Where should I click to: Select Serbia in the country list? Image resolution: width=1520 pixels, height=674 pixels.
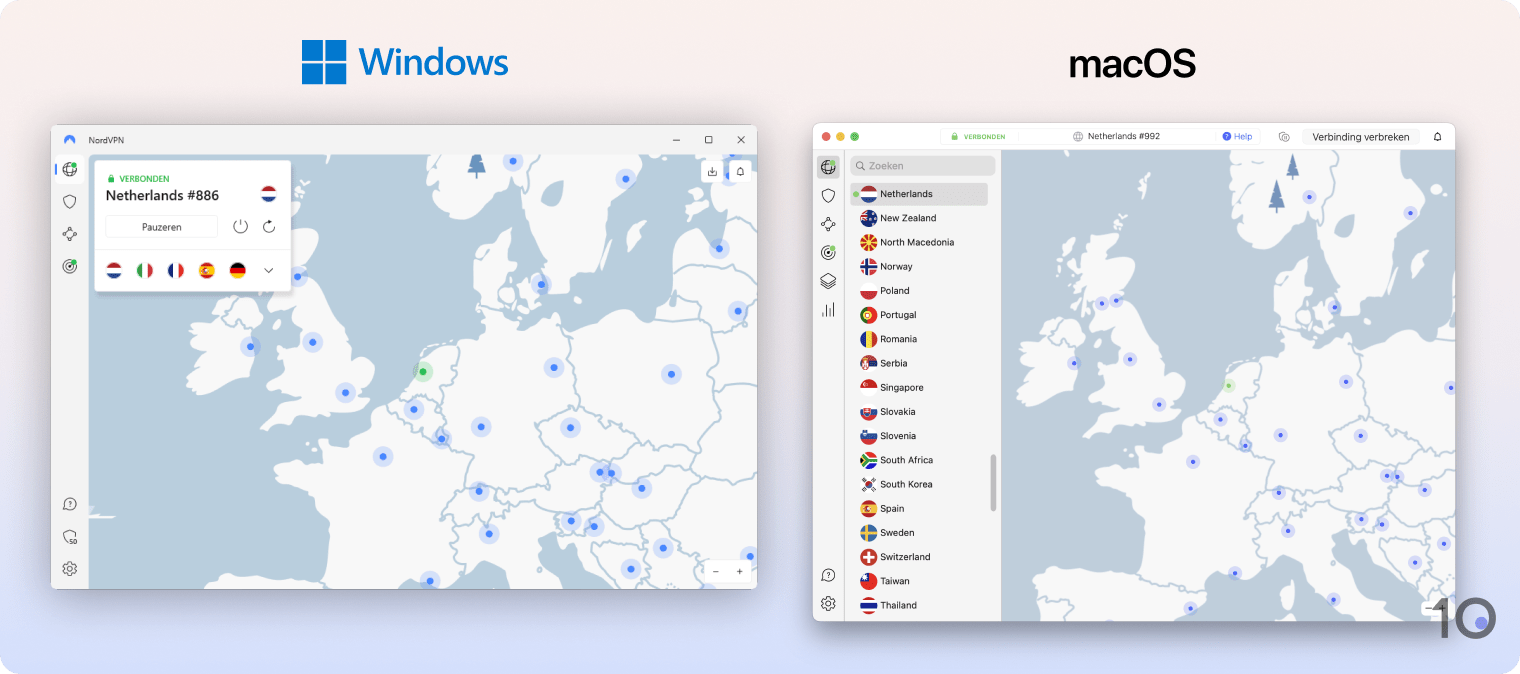point(919,363)
